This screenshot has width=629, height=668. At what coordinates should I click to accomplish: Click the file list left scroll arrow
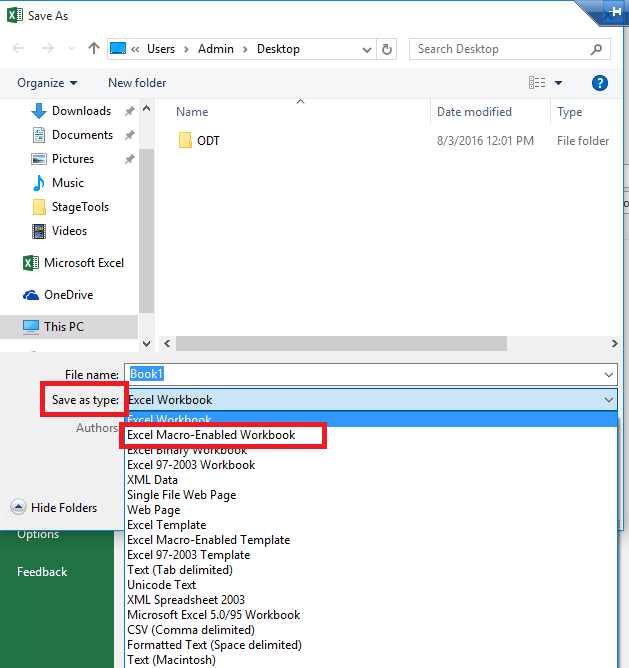[167, 343]
